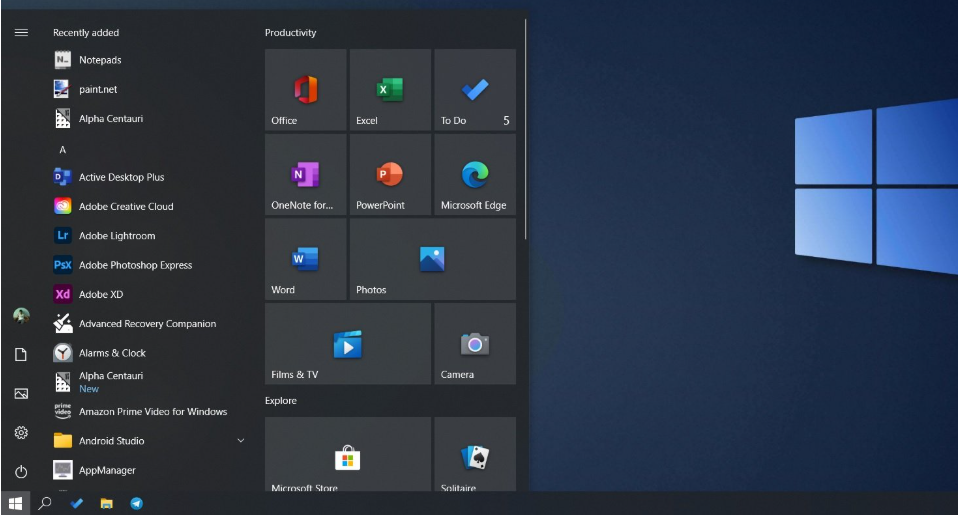Launch paint.net from the app list
Screen dimensions: 958x515
pyautogui.click(x=150, y=89)
